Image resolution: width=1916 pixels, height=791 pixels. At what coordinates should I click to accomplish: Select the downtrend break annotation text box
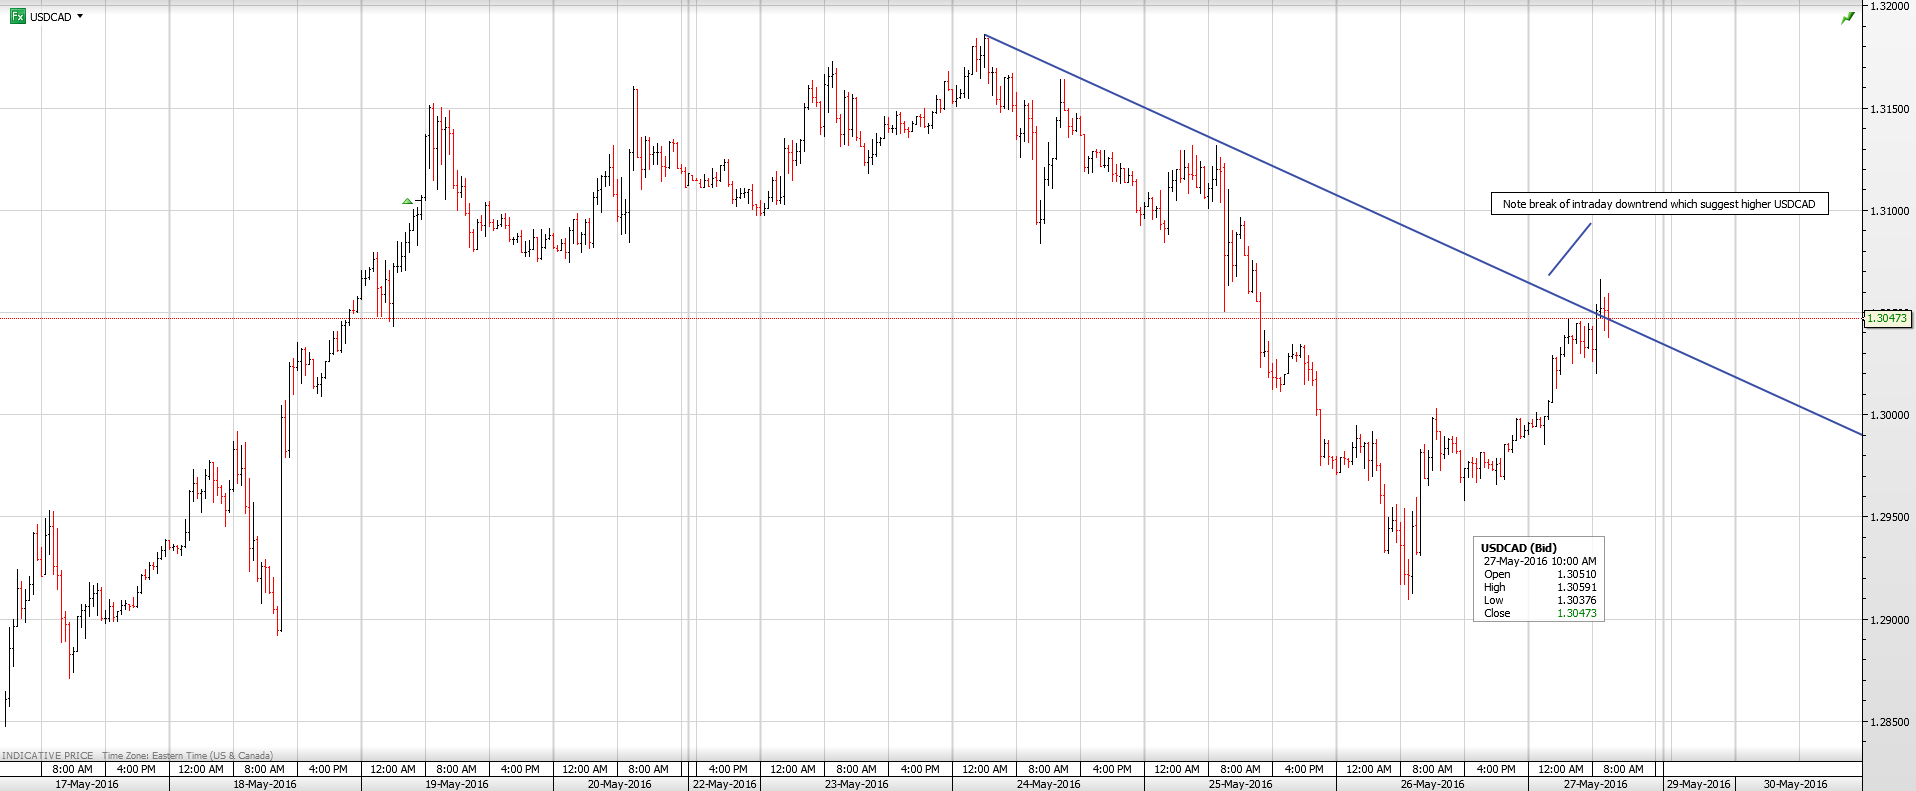[x=1658, y=204]
